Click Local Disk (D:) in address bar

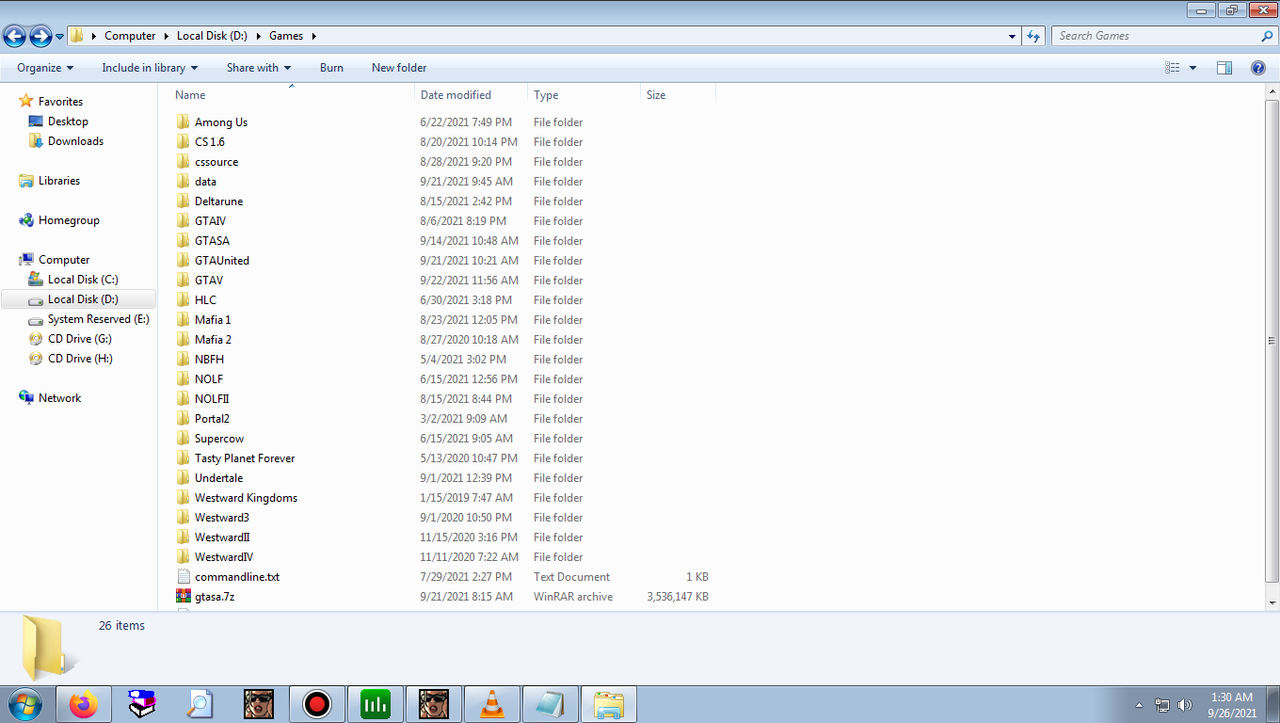[212, 36]
